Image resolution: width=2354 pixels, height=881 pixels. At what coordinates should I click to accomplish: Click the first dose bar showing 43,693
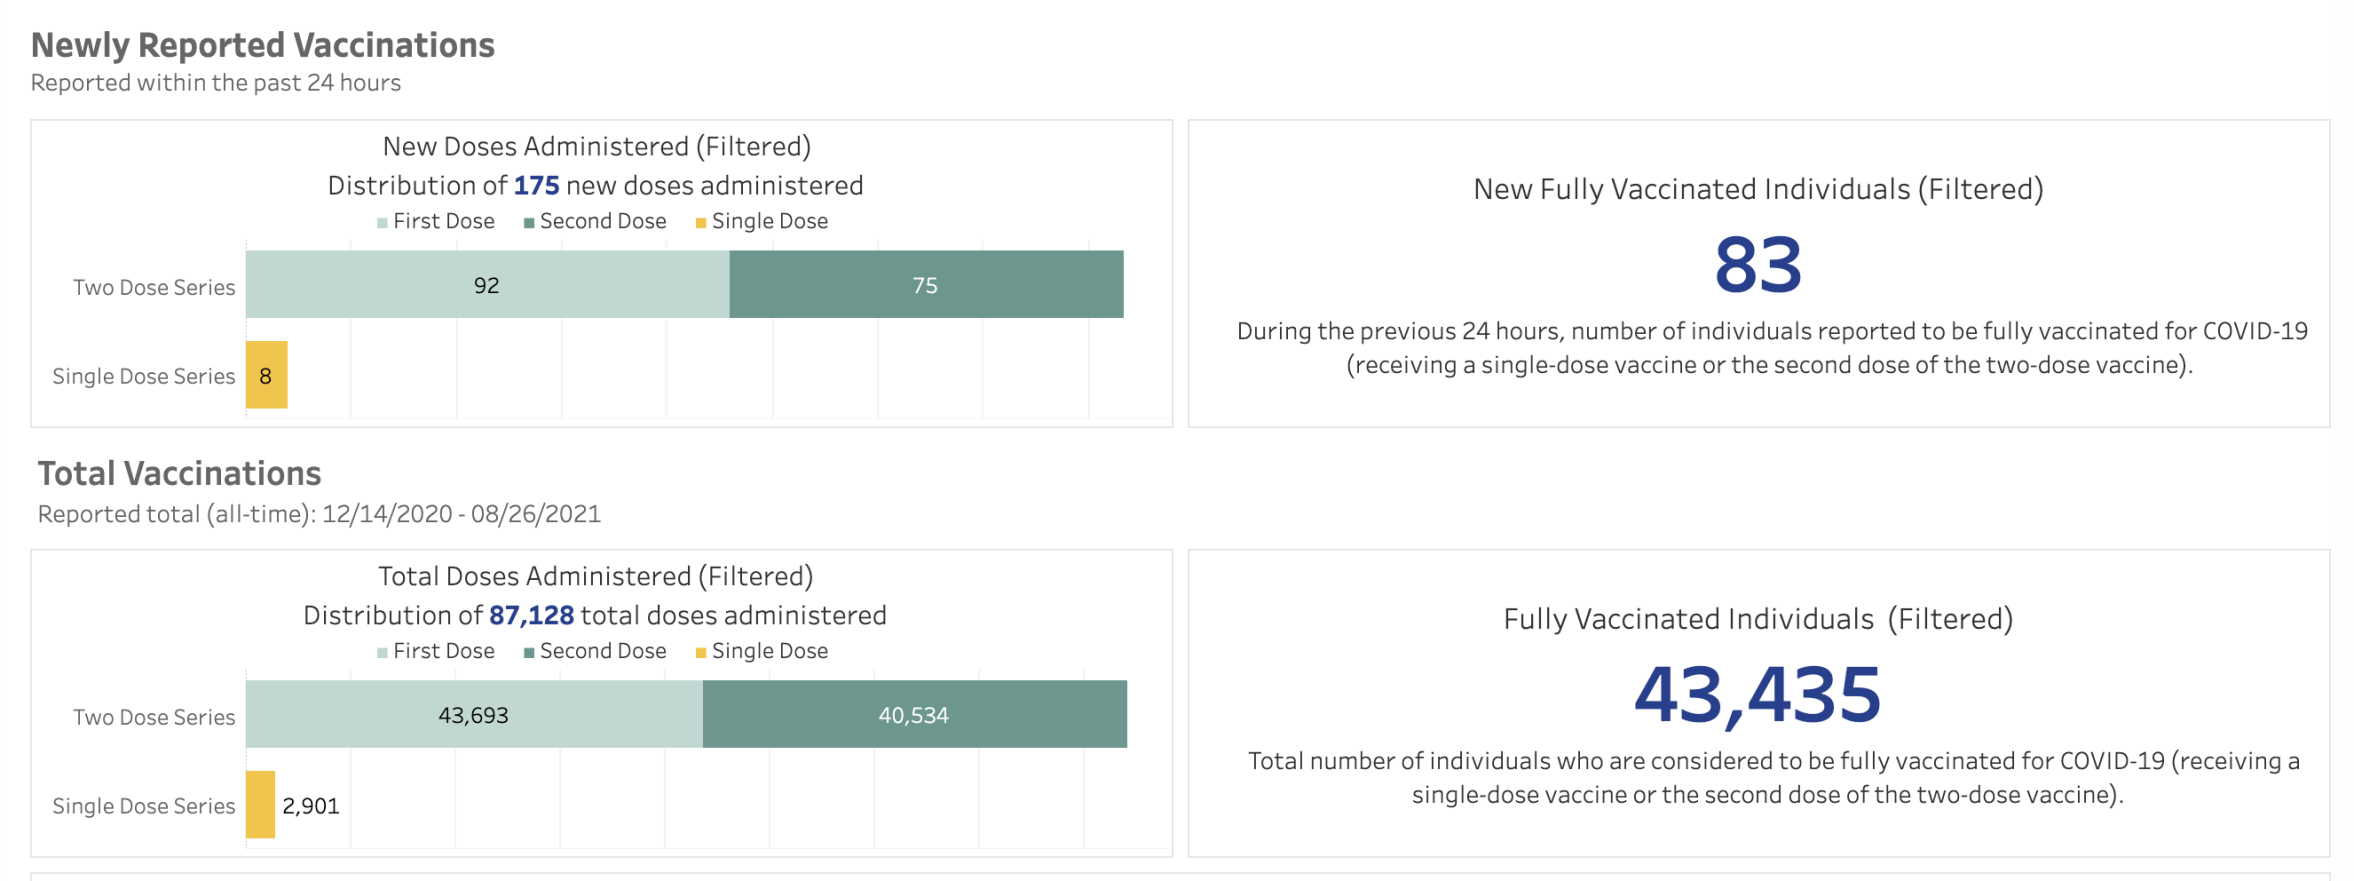[474, 714]
